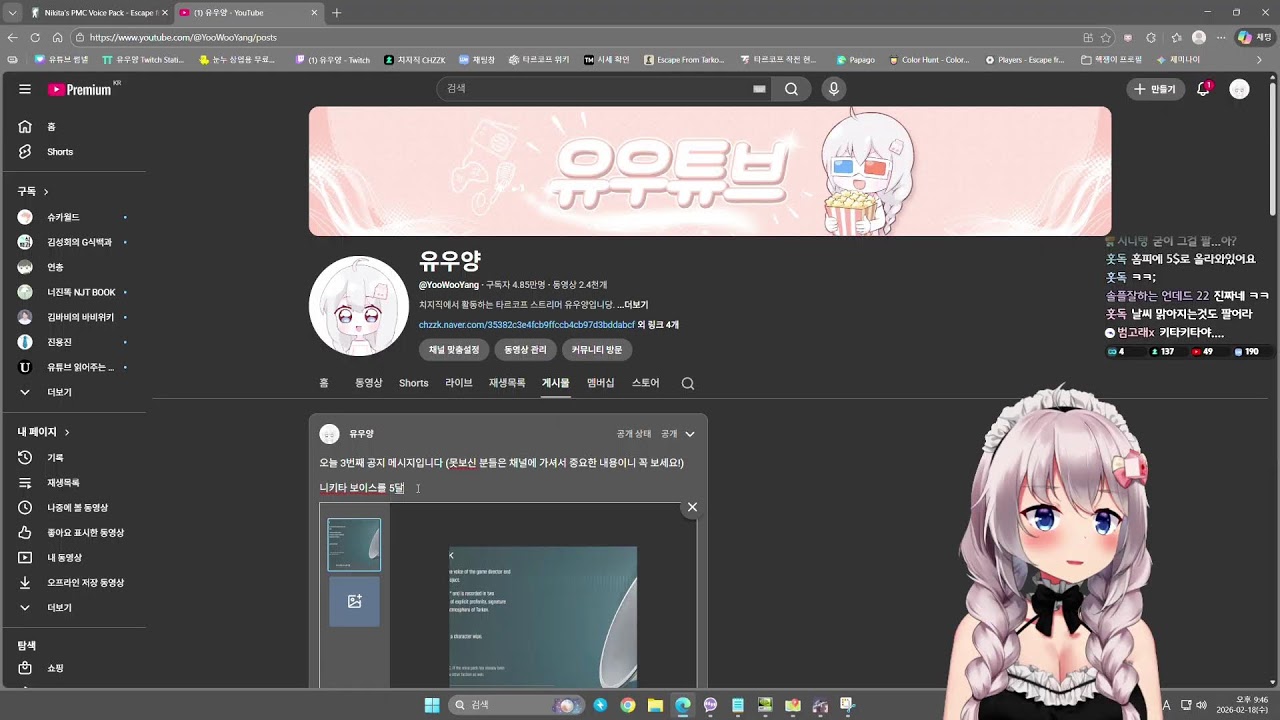The width and height of the screenshot is (1280, 720).
Task: Open the 공개 visibility dropdown
Action: pyautogui.click(x=678, y=434)
